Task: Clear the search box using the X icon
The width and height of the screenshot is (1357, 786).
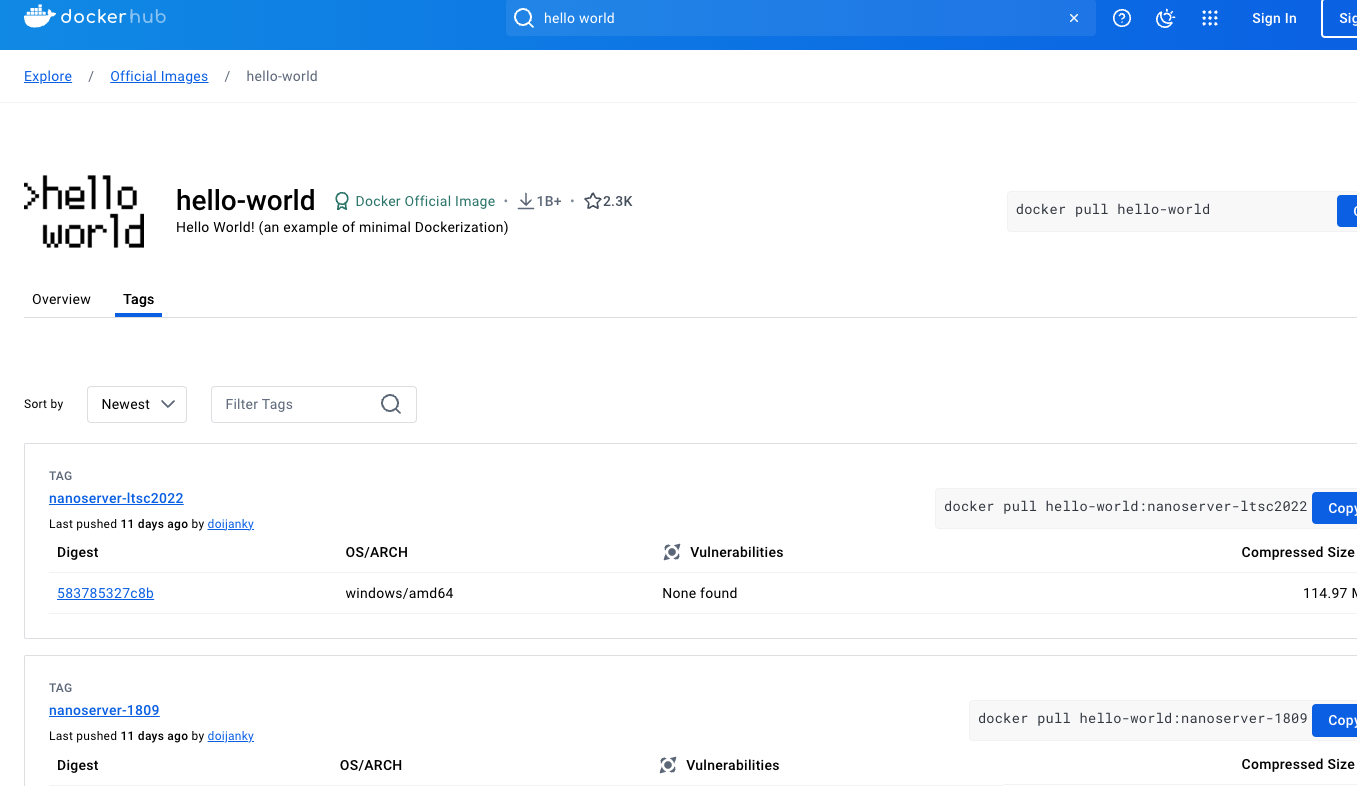Action: pyautogui.click(x=1074, y=18)
